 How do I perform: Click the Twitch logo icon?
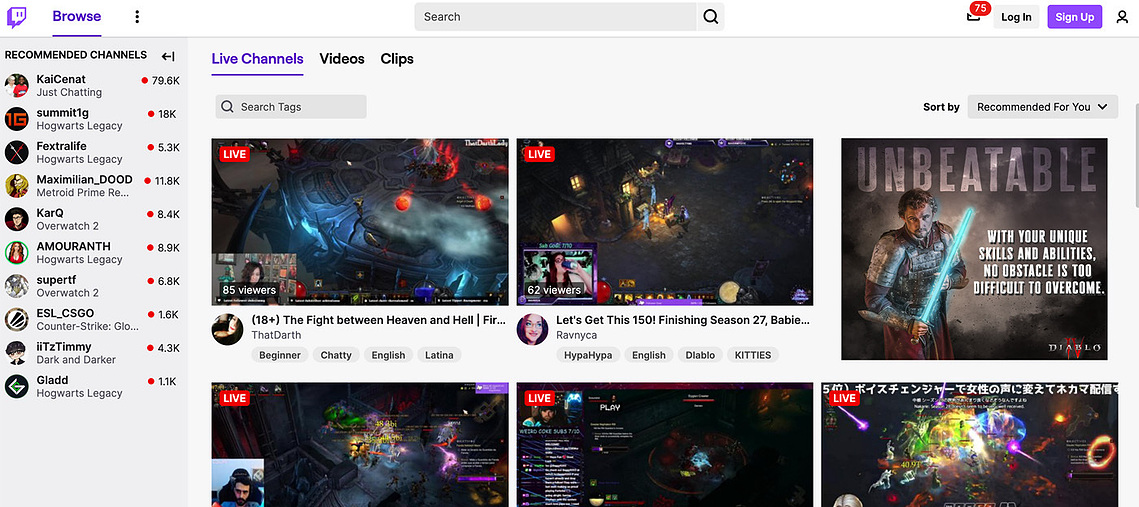tap(17, 17)
